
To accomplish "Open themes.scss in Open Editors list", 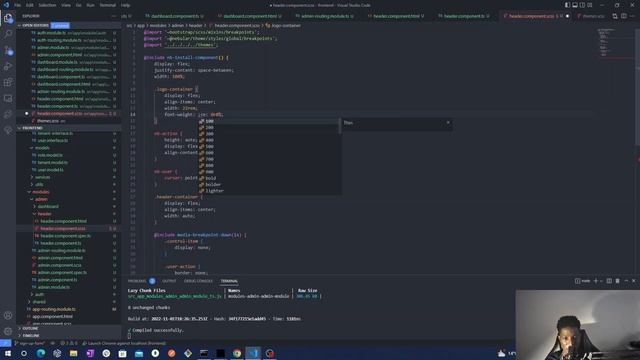I will (48, 121).
